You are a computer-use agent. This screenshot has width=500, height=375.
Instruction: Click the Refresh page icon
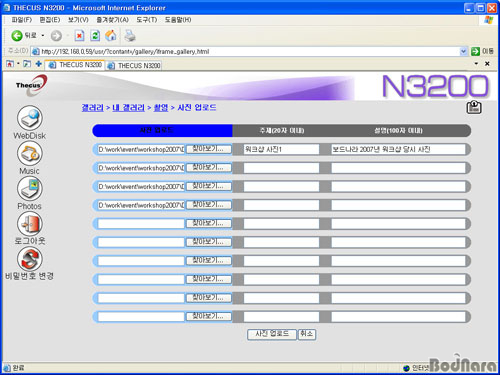pyautogui.click(x=95, y=36)
